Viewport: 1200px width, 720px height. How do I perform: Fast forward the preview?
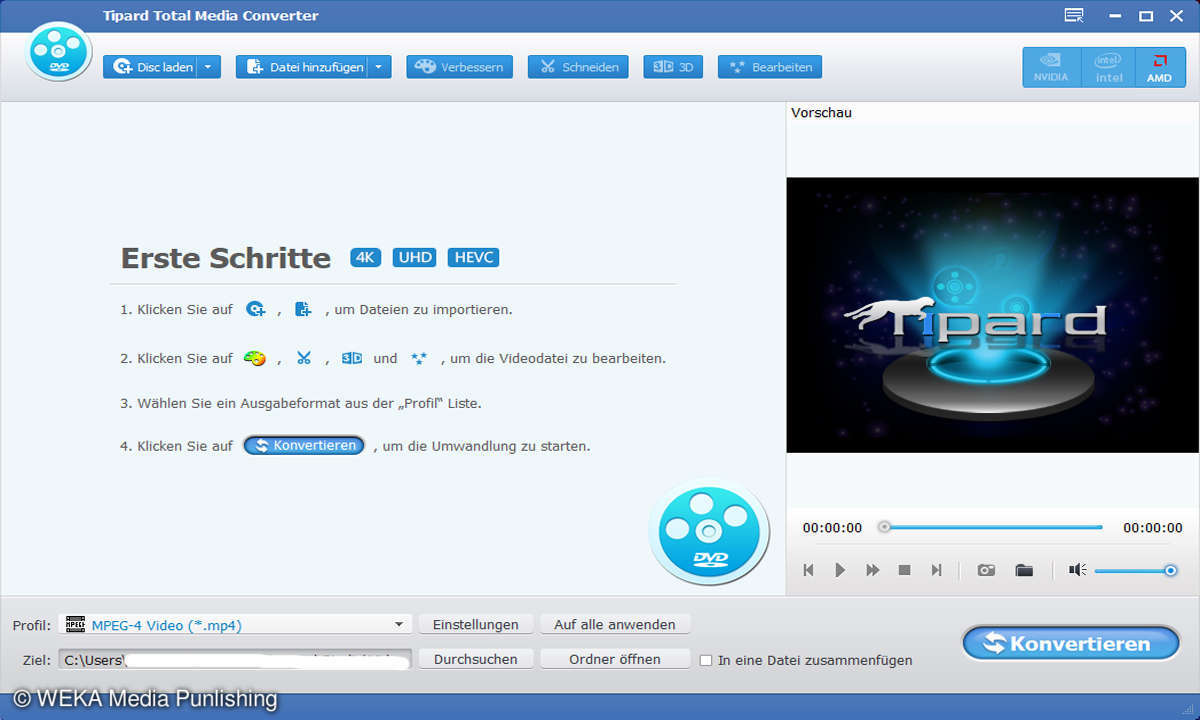pos(872,570)
